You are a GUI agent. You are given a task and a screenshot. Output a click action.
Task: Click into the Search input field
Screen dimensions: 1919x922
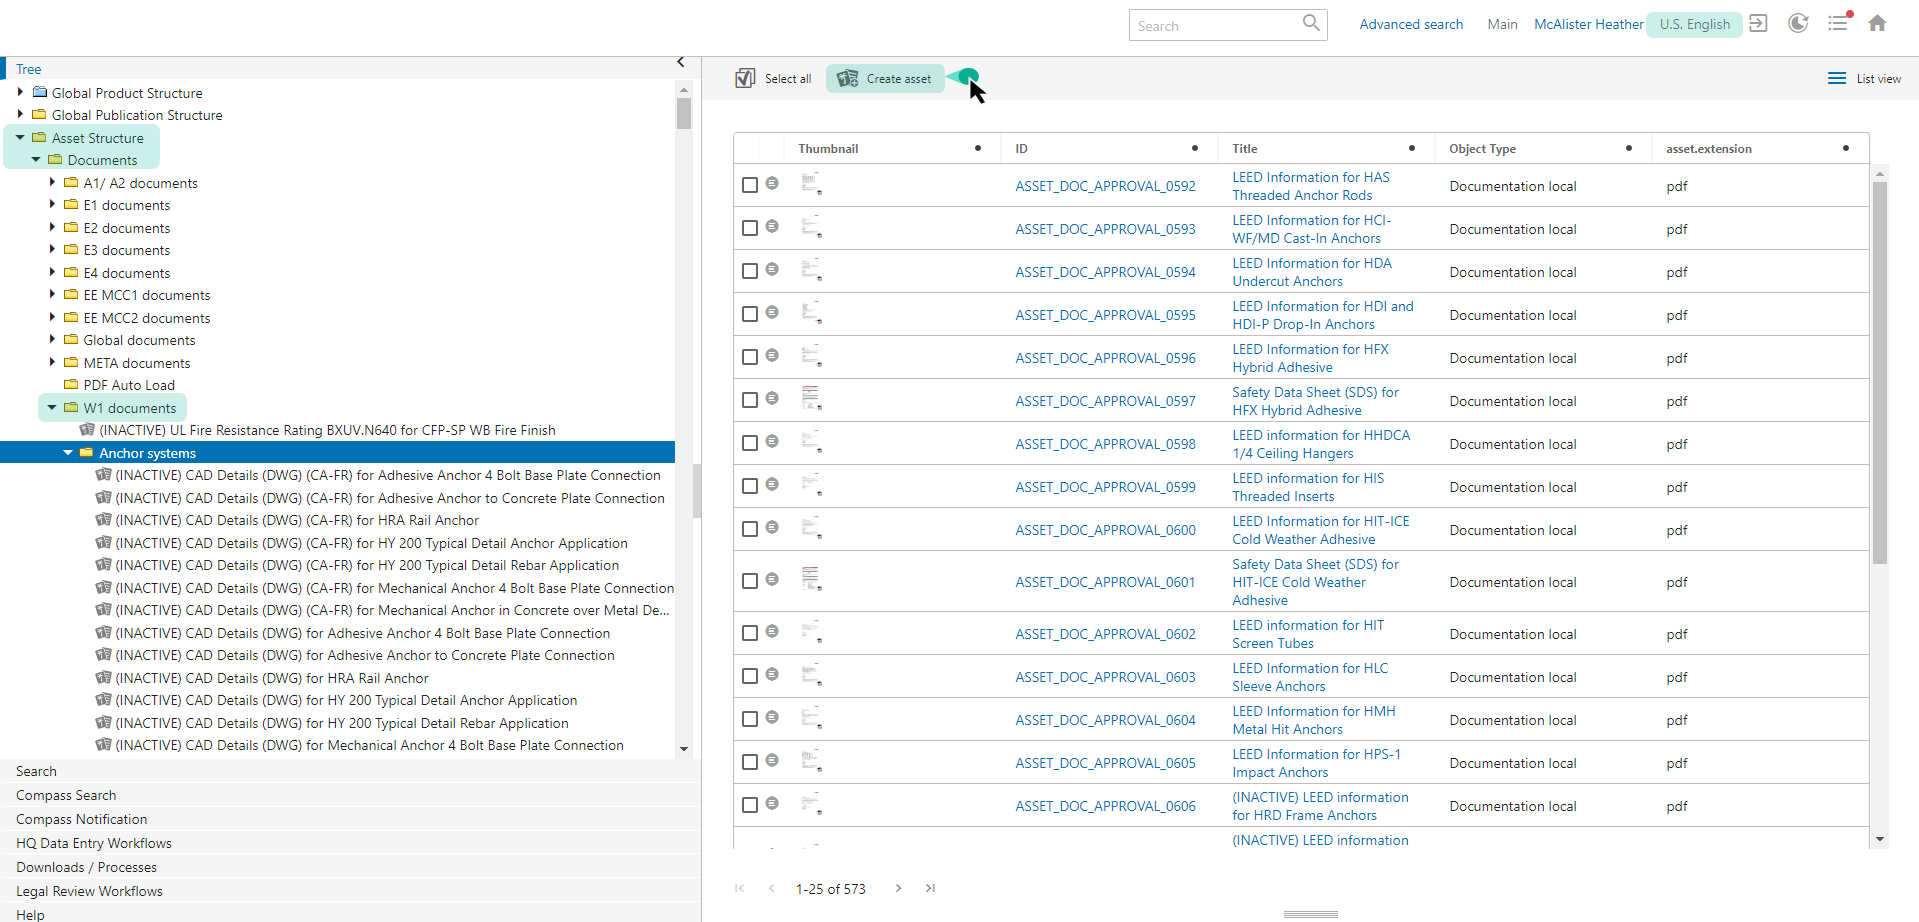1215,26
